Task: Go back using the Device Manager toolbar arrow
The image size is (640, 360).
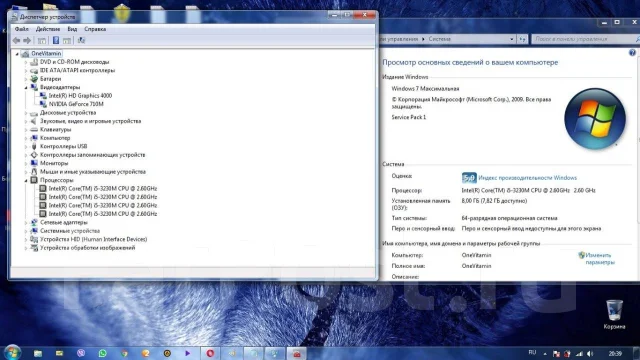Action: 16,40
